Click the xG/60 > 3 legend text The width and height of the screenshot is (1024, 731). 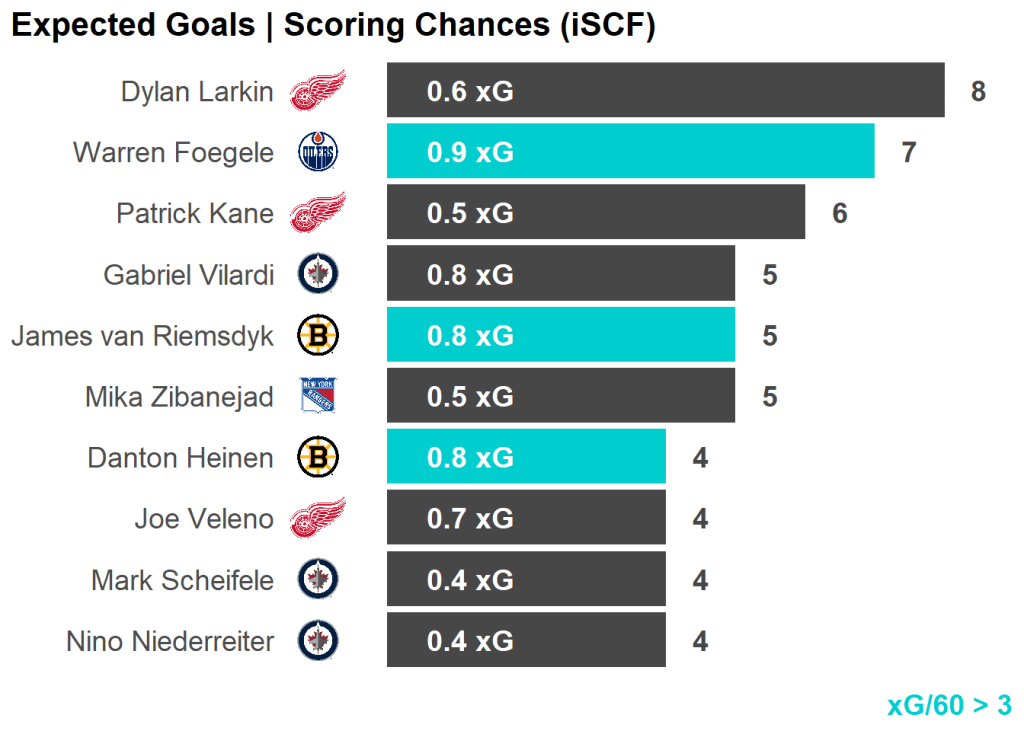click(x=949, y=705)
